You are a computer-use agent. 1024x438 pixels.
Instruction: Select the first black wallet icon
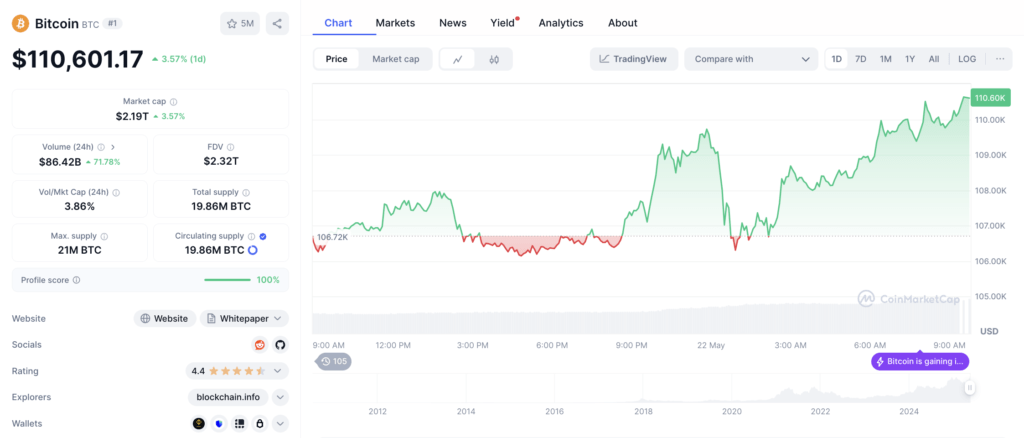pos(199,424)
